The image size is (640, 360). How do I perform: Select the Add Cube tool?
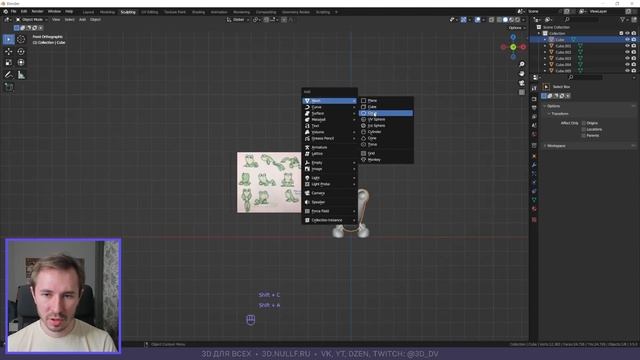(9, 87)
